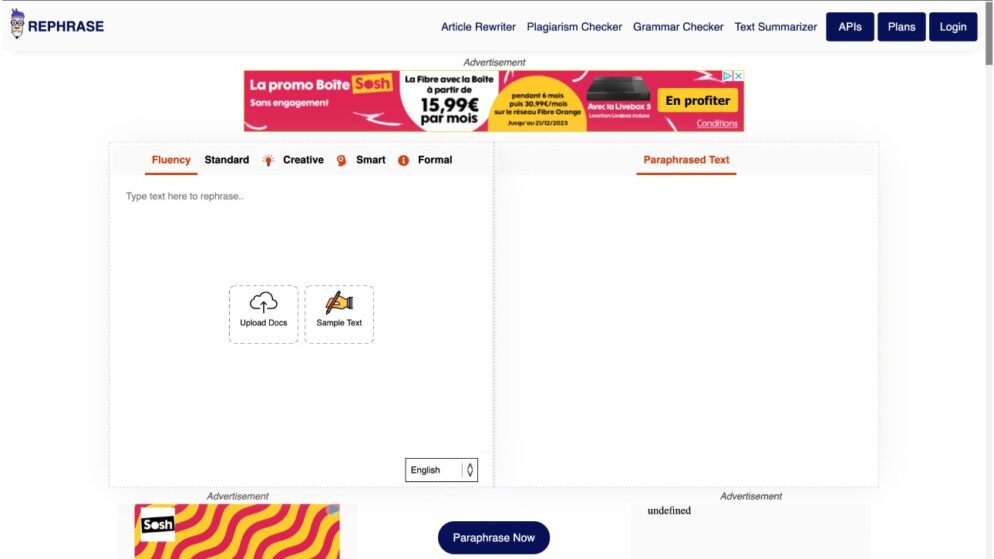Click the Upload Docs cloud icon
The width and height of the screenshot is (994, 559).
[x=264, y=302]
